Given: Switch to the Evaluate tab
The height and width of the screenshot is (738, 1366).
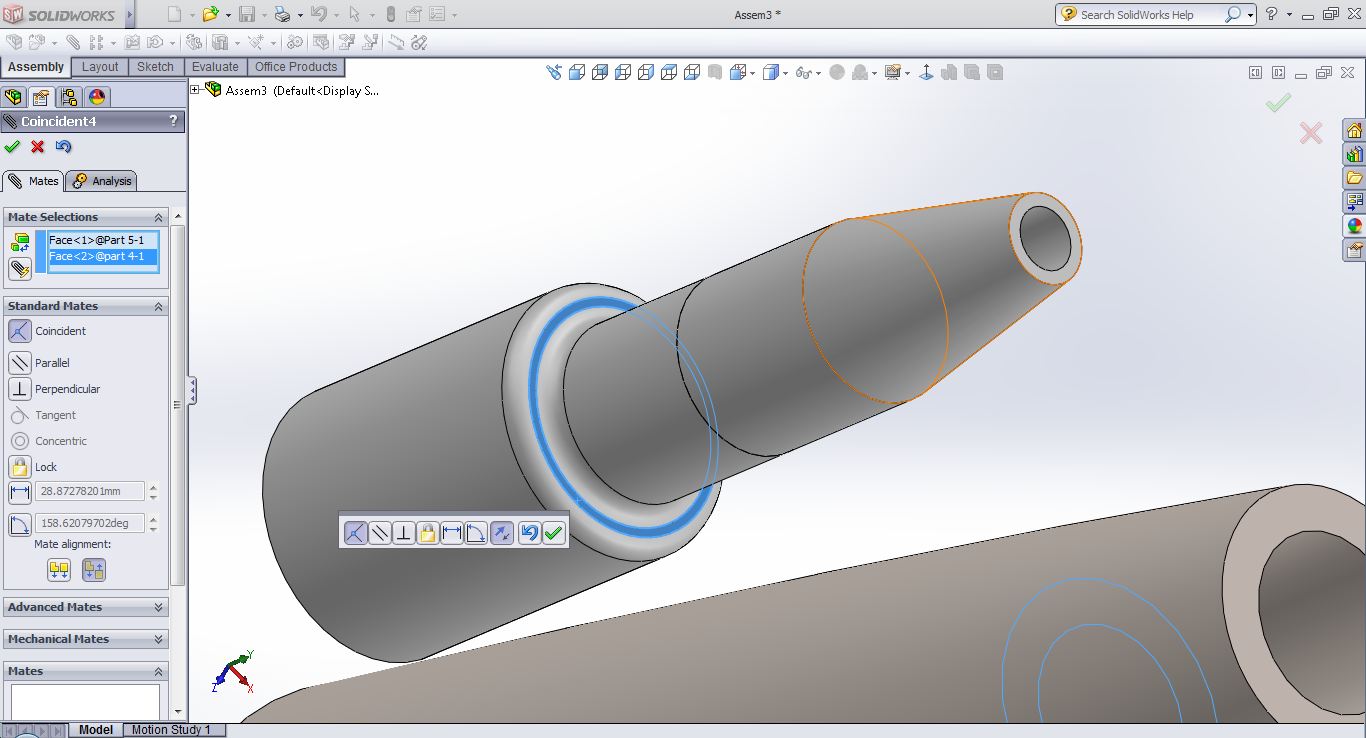Looking at the screenshot, I should (215, 67).
